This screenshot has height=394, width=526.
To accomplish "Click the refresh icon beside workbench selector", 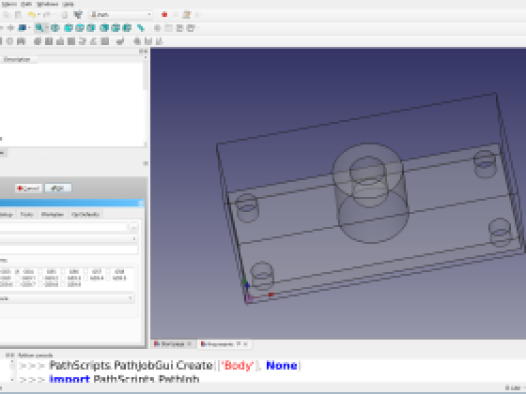I will (x=78, y=14).
